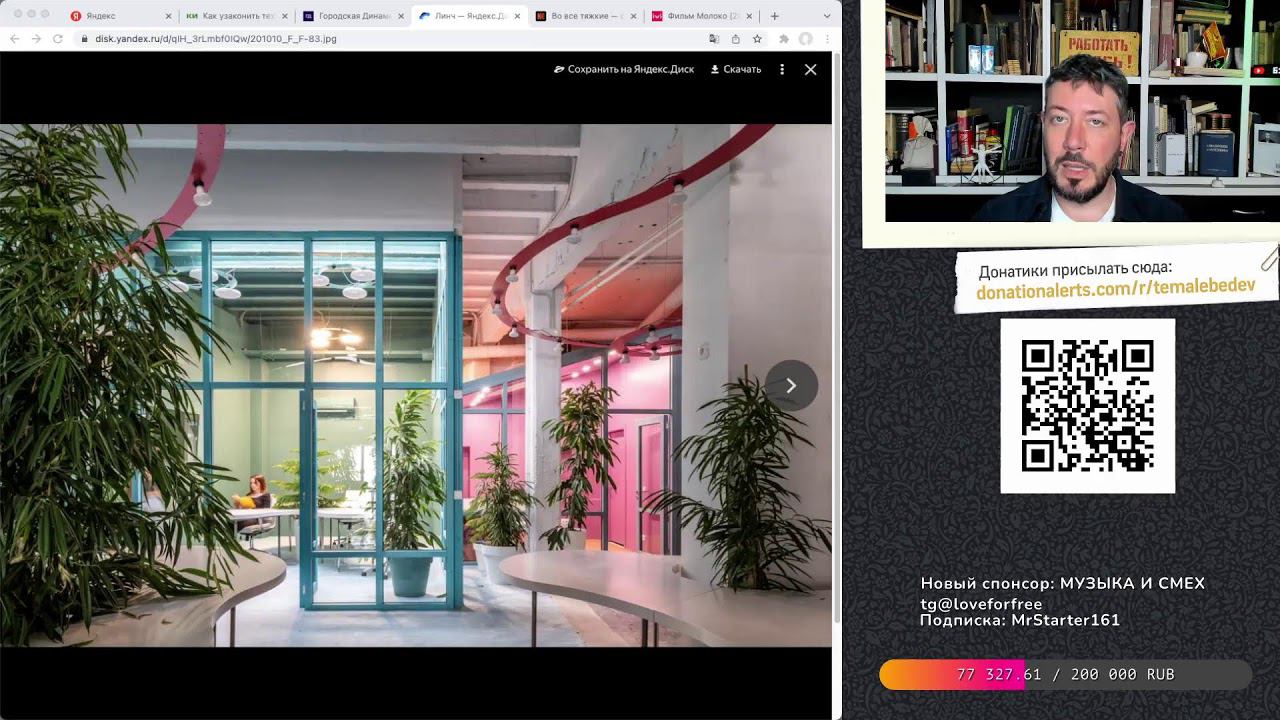
Task: Click the donation progress bar
Action: (1065, 675)
